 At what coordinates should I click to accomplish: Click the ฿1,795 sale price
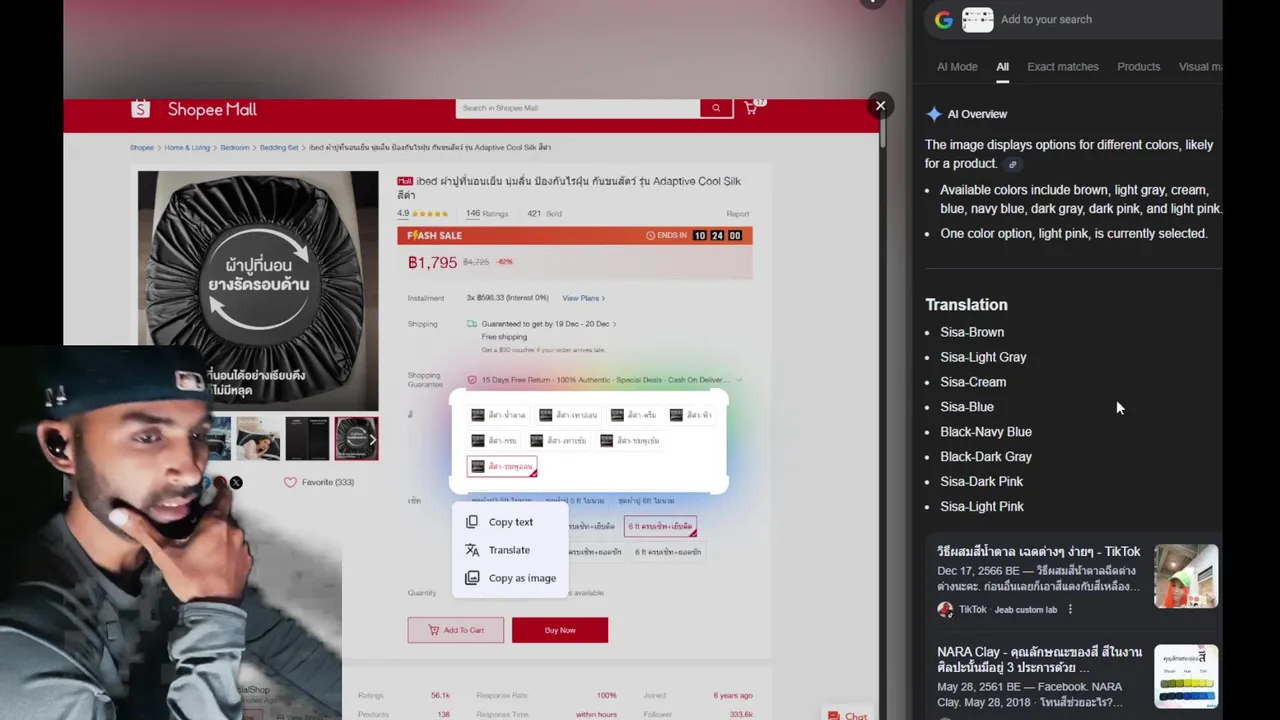[432, 262]
